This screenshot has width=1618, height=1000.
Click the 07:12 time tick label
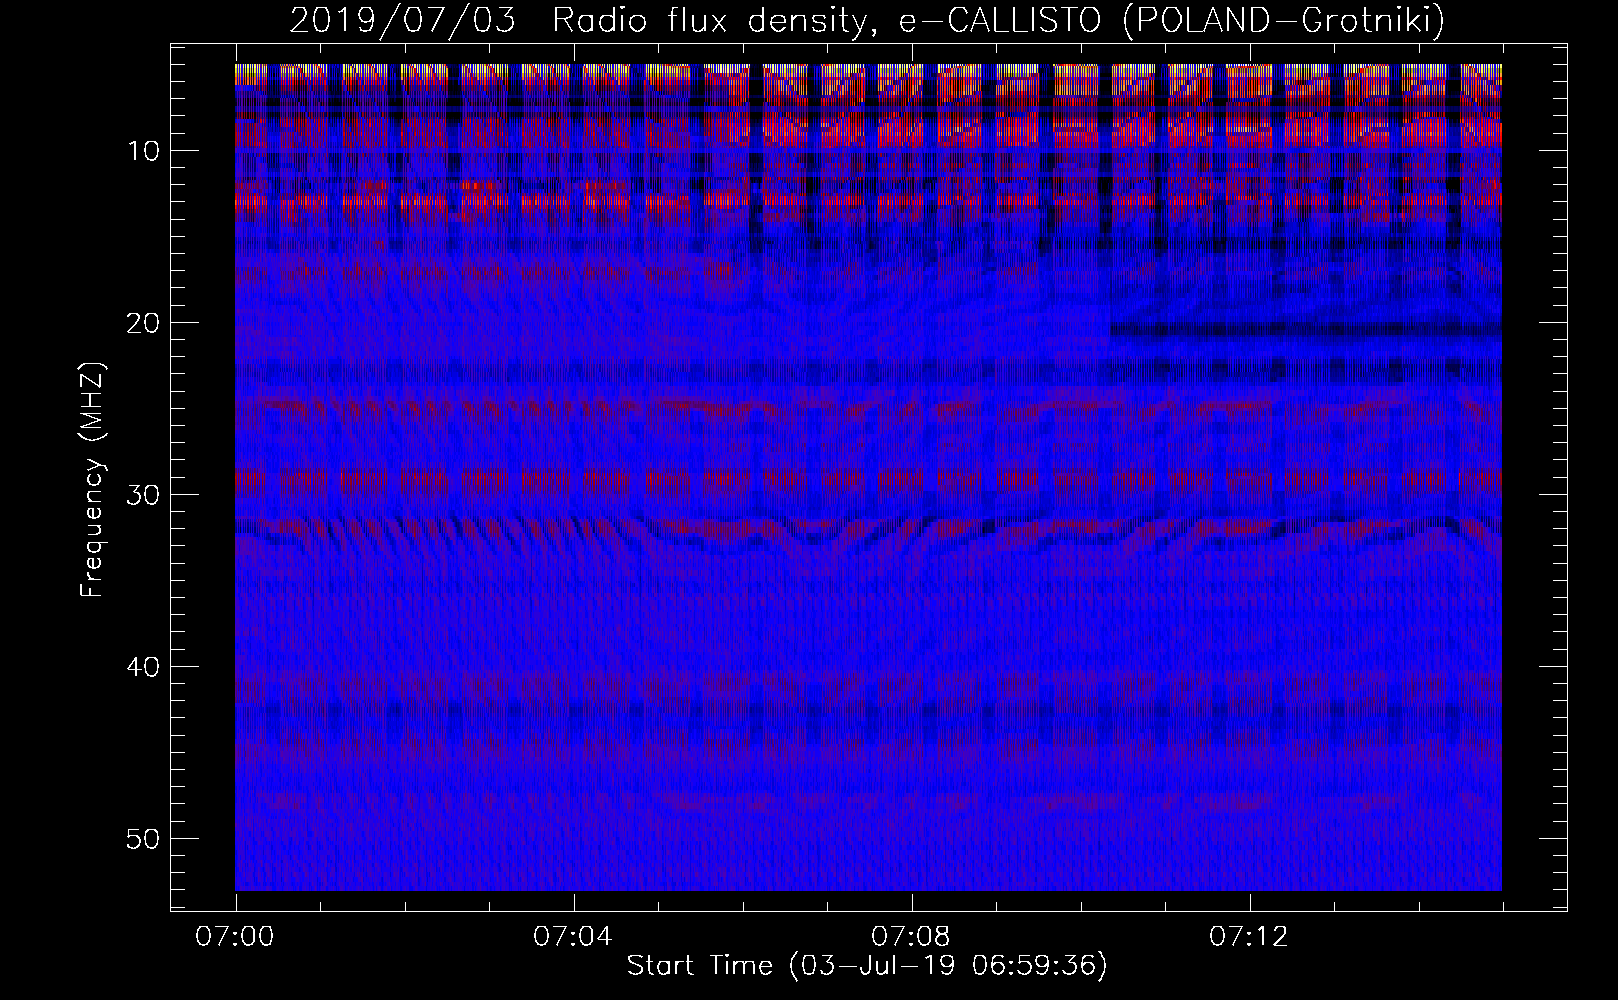point(1250,937)
